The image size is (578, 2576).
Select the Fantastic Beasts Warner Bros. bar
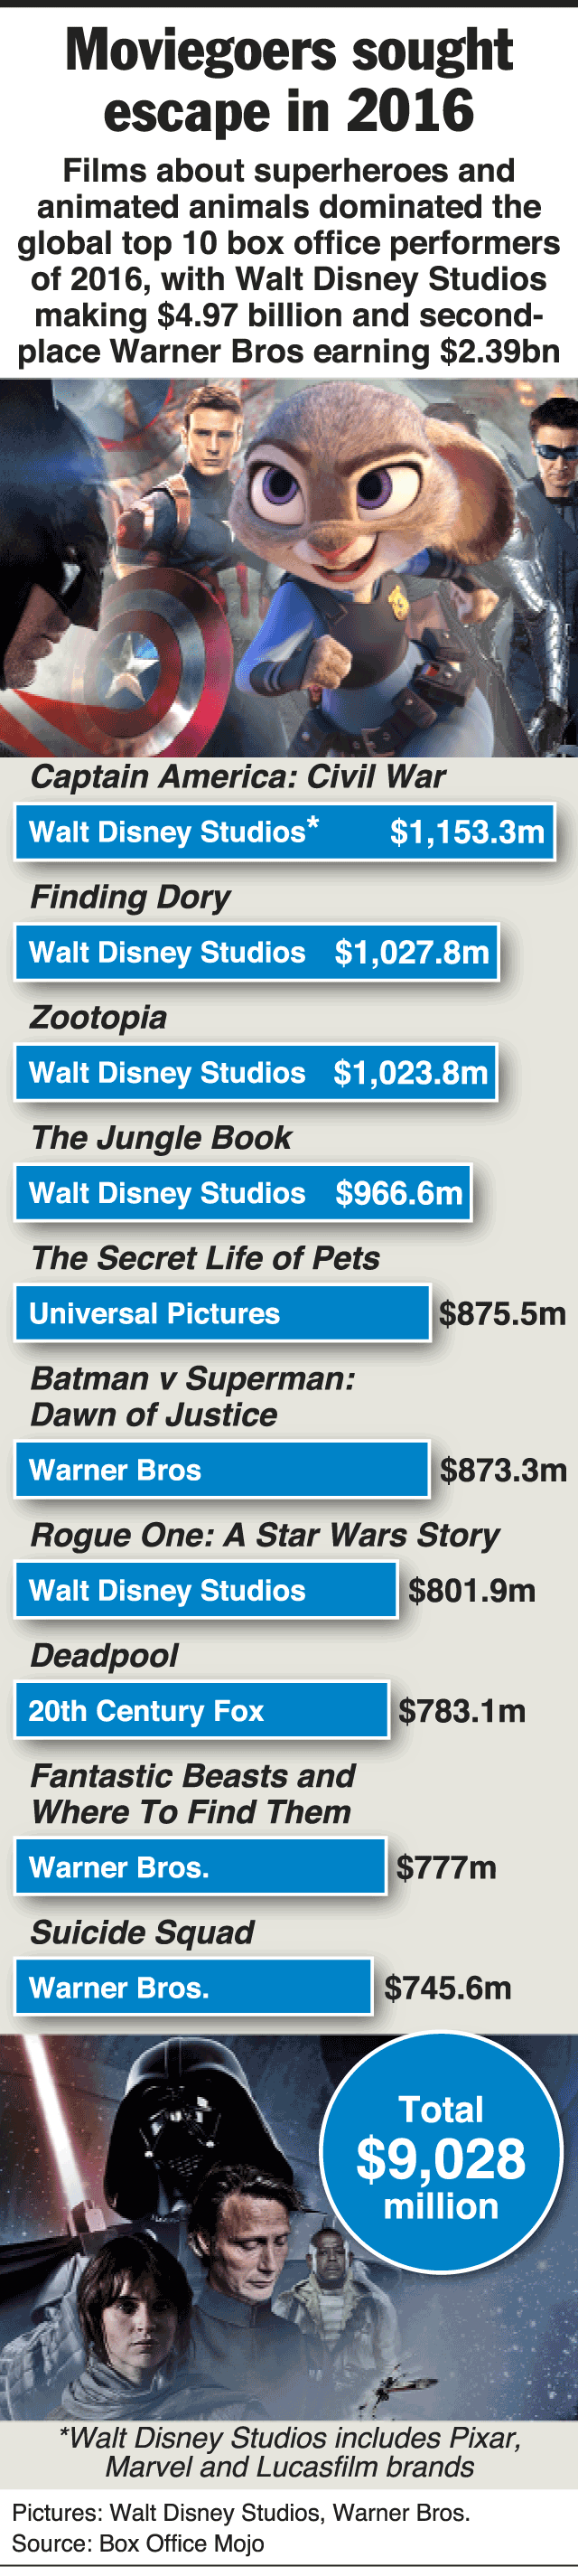[200, 1866]
